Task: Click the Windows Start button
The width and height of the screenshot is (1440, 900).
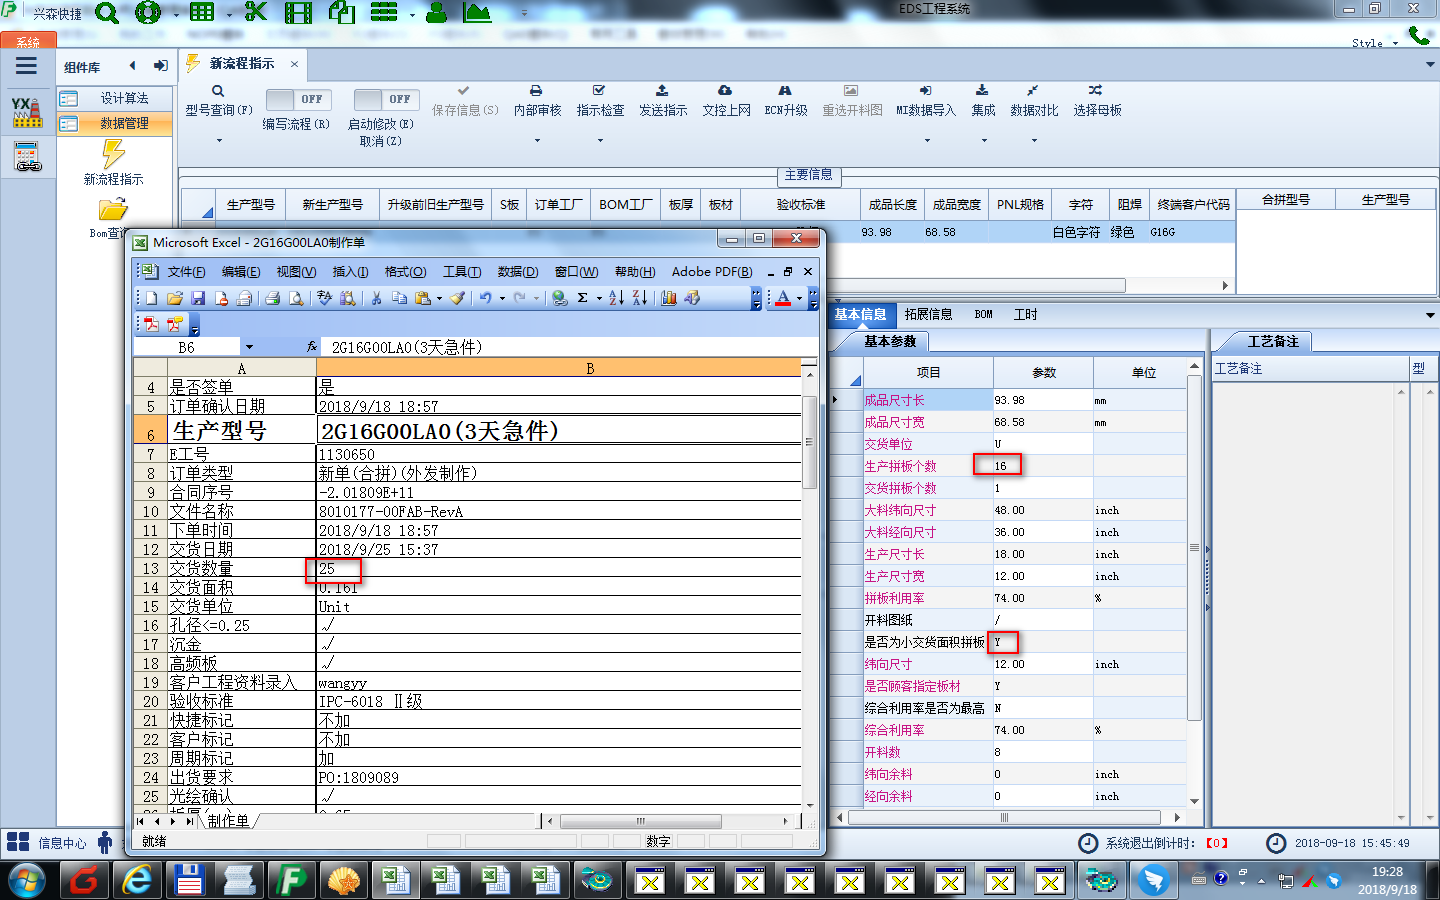Action: [27, 881]
